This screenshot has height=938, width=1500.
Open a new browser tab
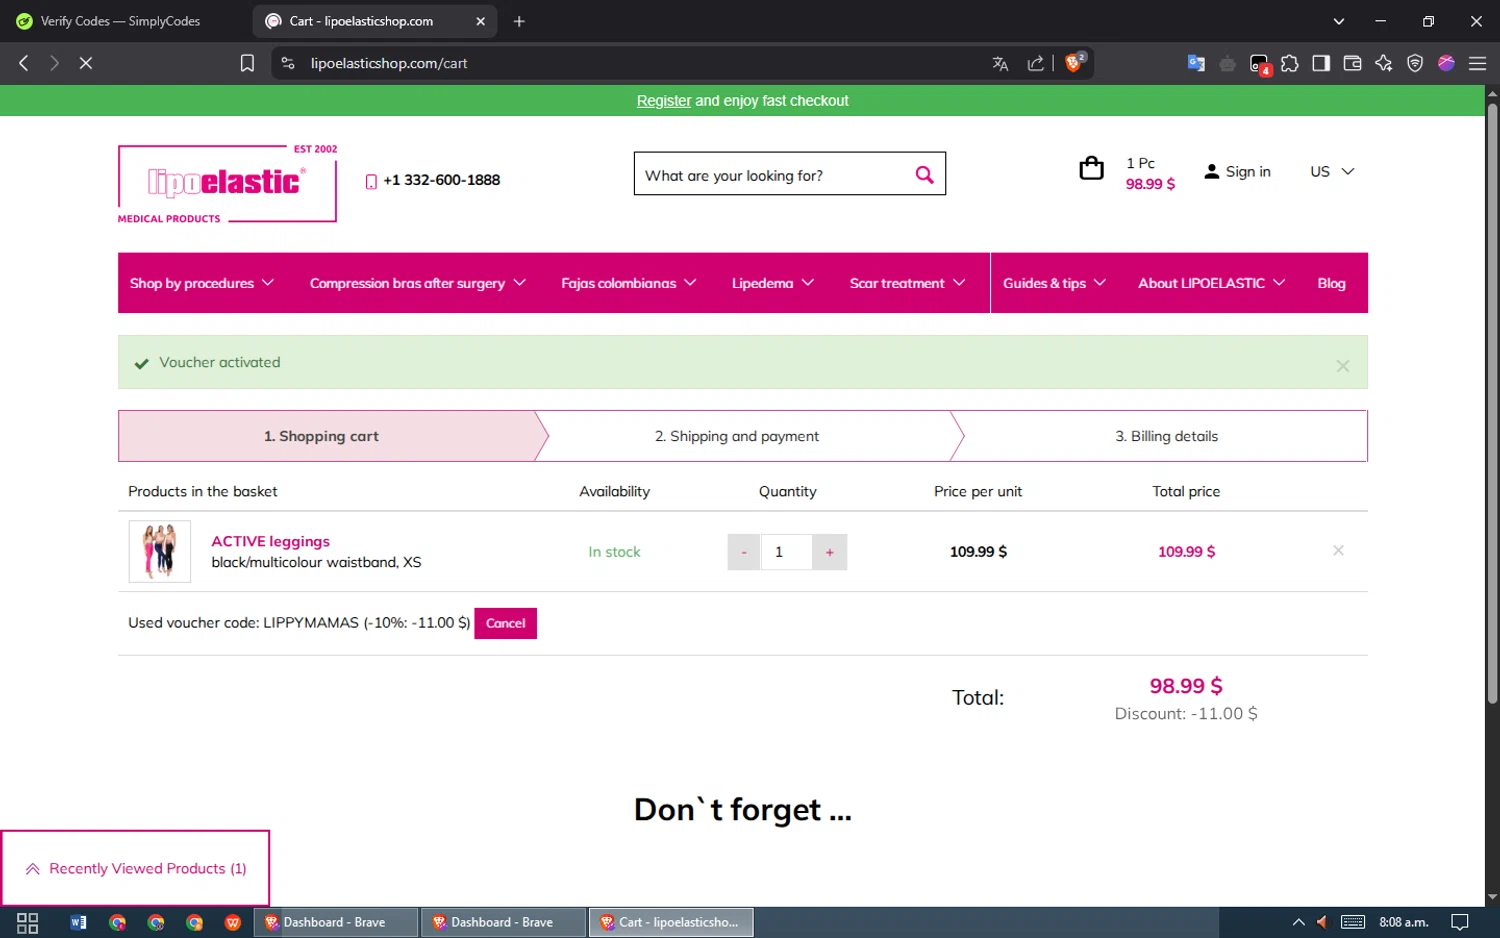point(519,21)
